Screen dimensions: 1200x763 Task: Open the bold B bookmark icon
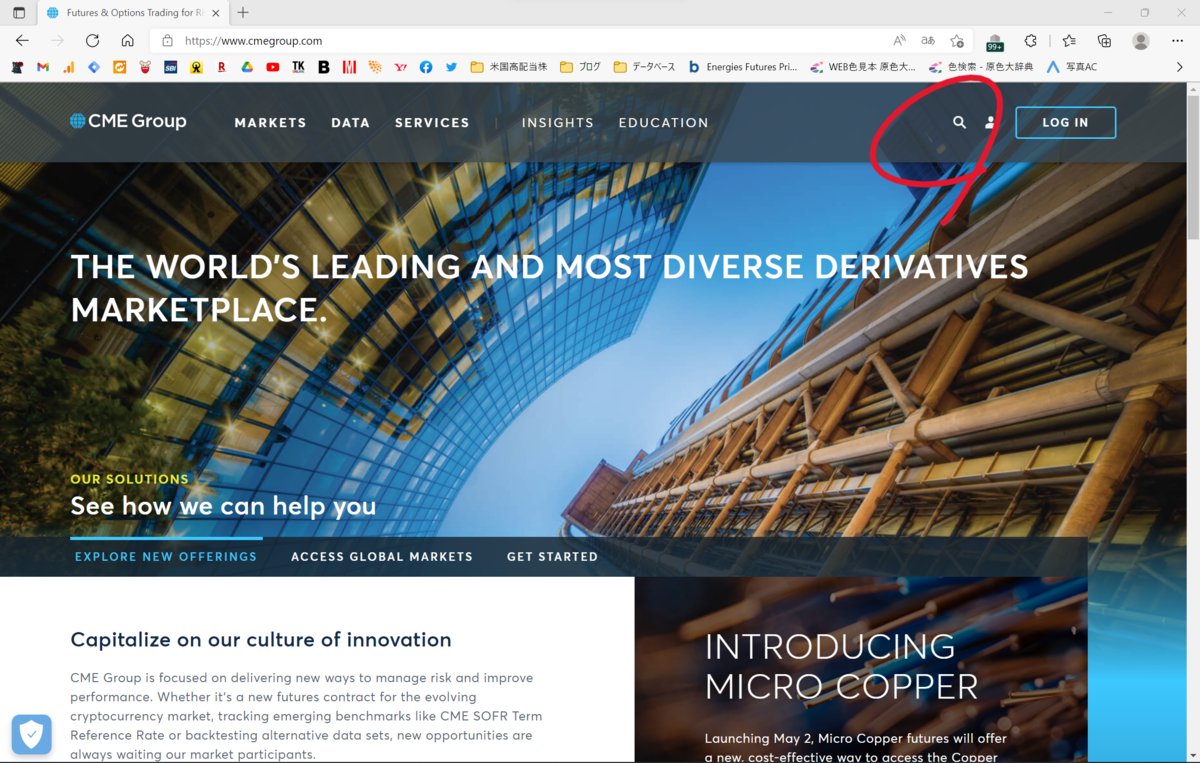(x=324, y=67)
